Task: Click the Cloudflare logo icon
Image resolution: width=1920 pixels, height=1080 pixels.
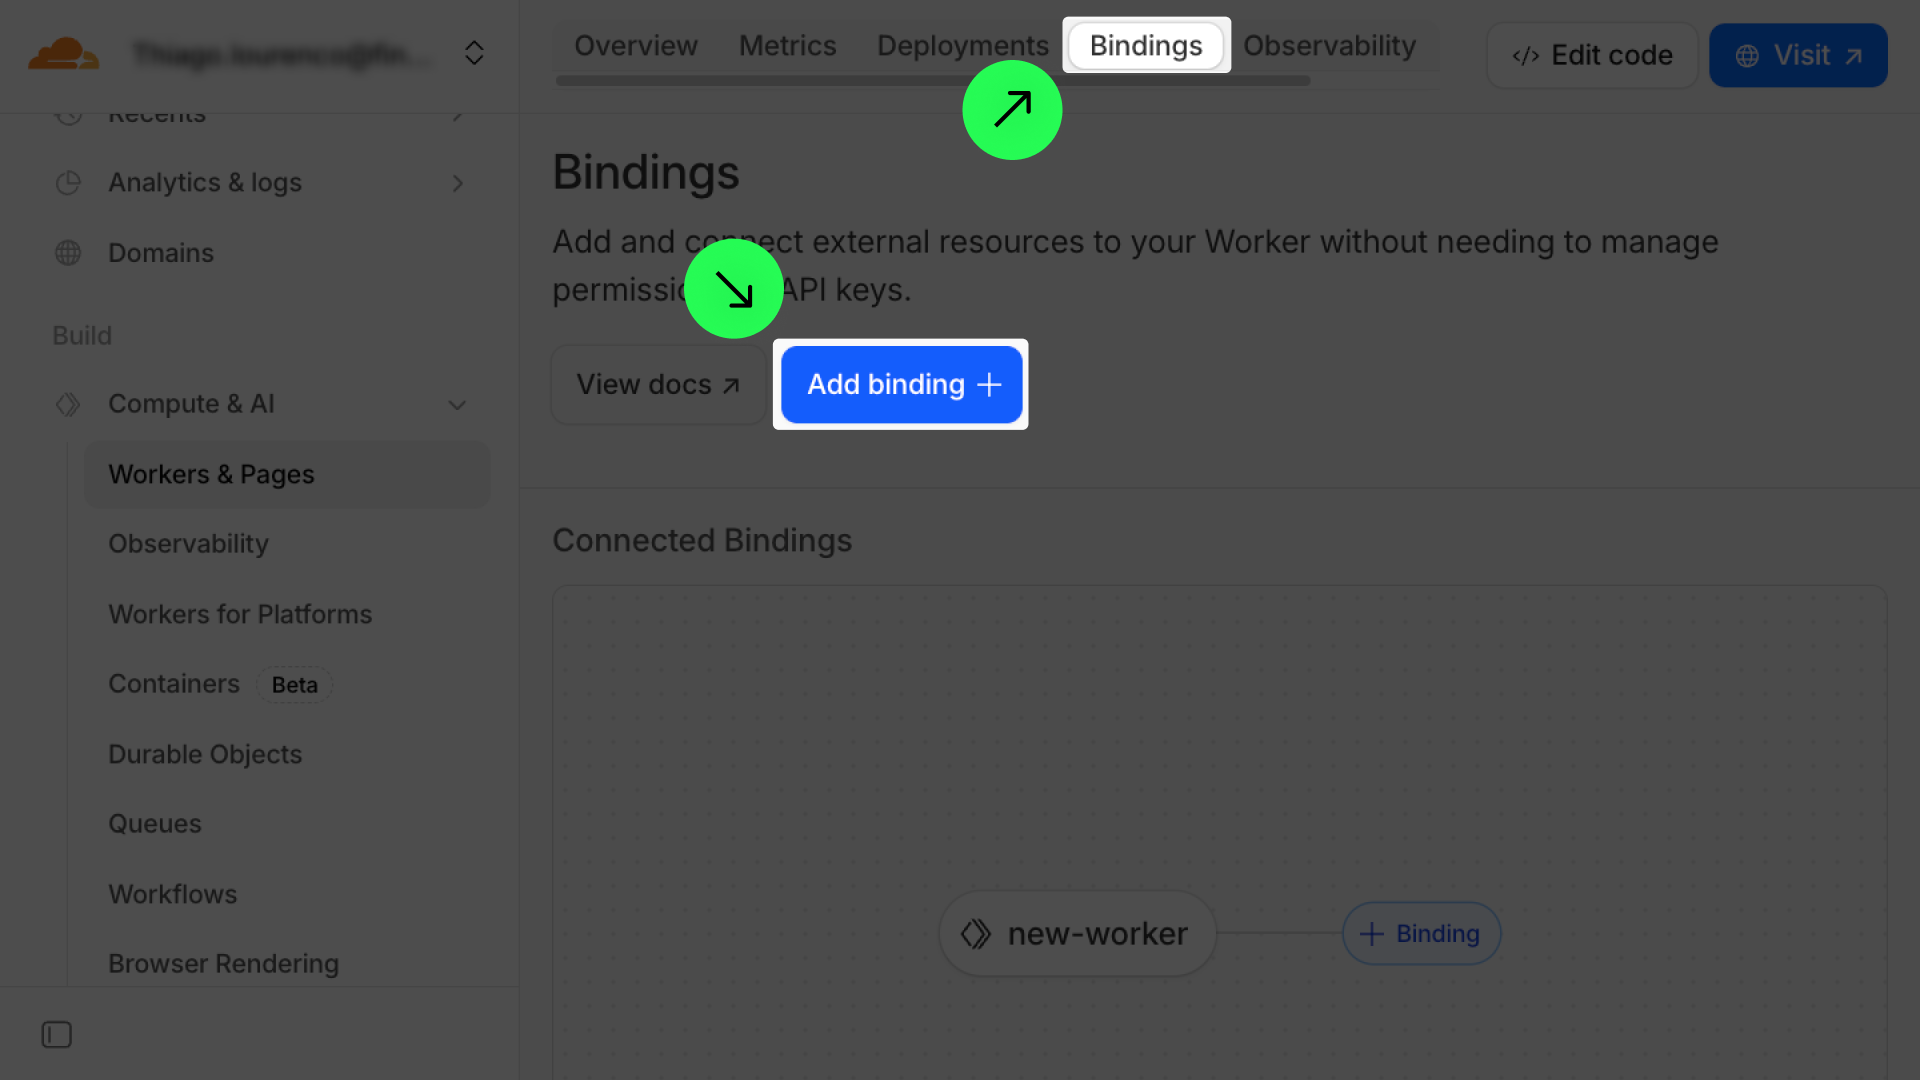Action: click(x=63, y=54)
